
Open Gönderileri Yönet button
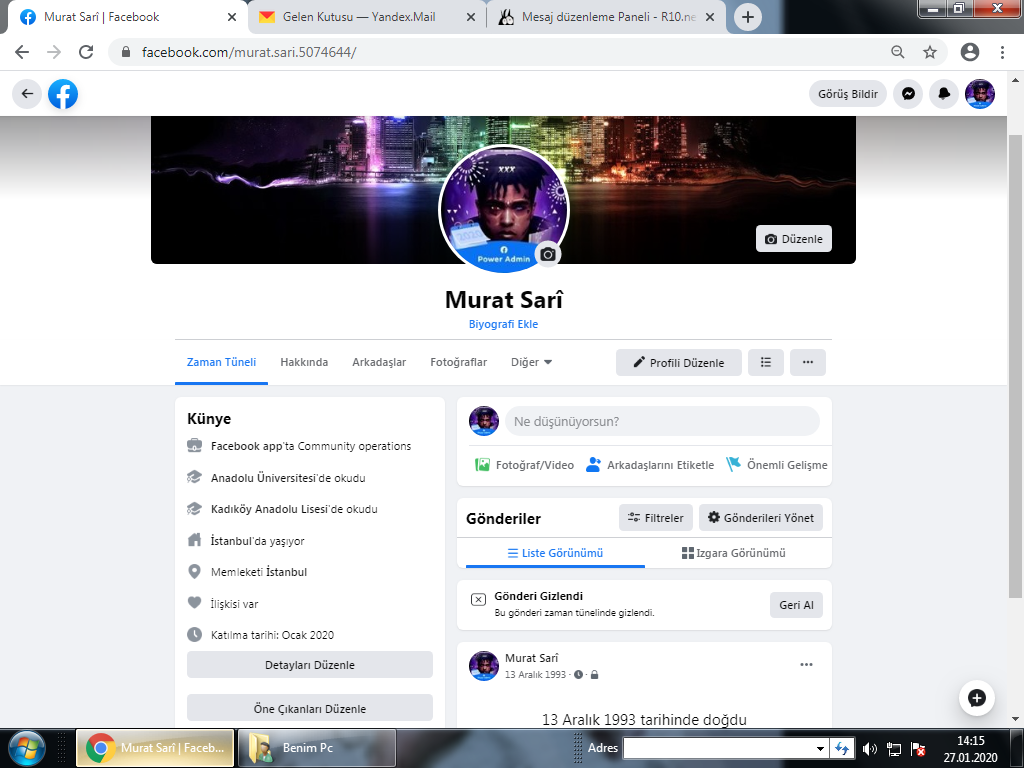[761, 518]
